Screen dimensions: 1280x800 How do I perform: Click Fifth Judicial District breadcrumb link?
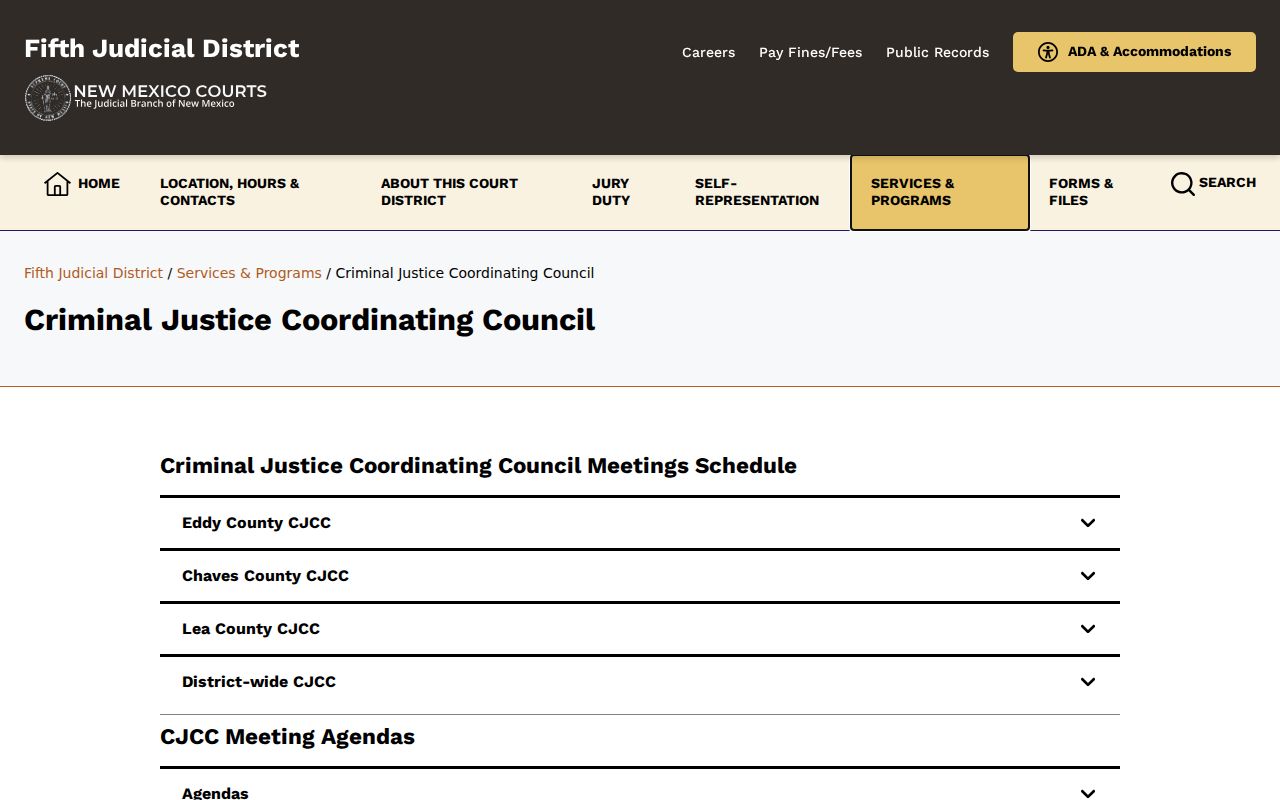[93, 273]
